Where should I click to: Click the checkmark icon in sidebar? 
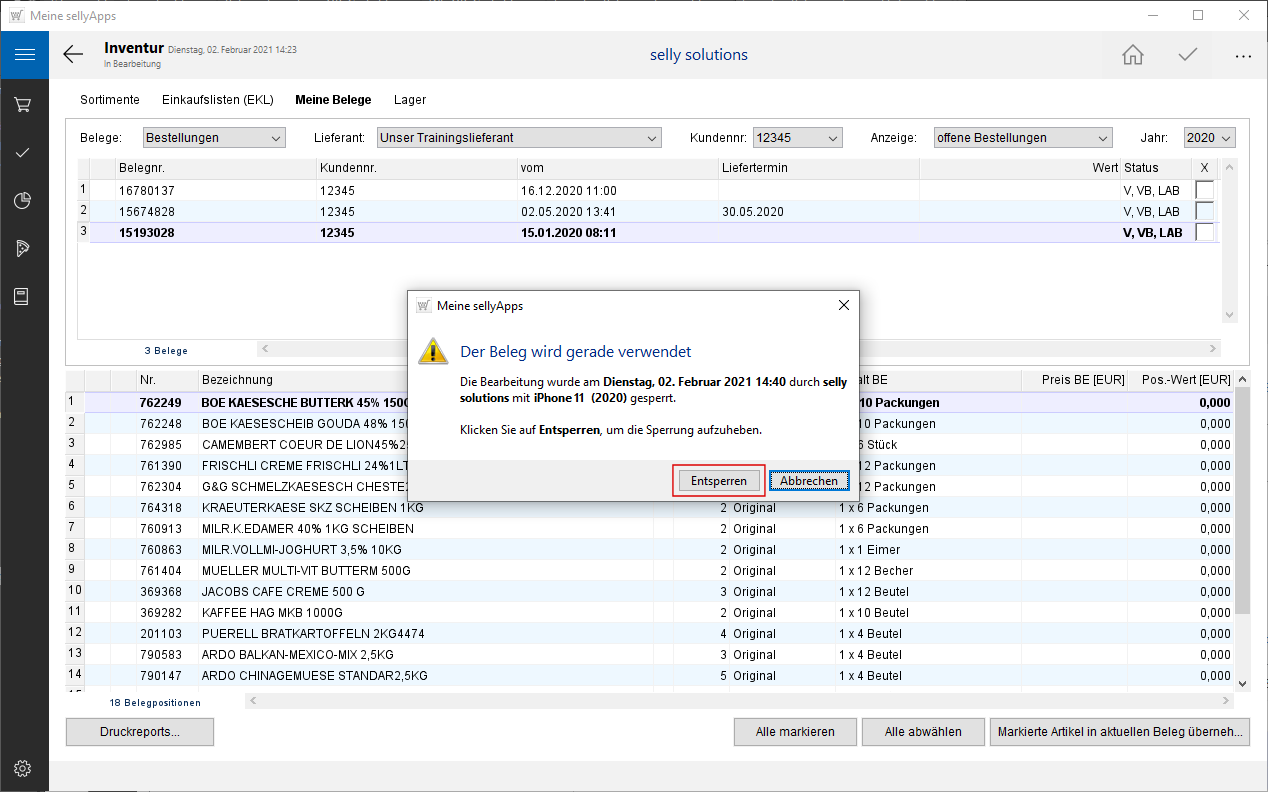click(24, 153)
